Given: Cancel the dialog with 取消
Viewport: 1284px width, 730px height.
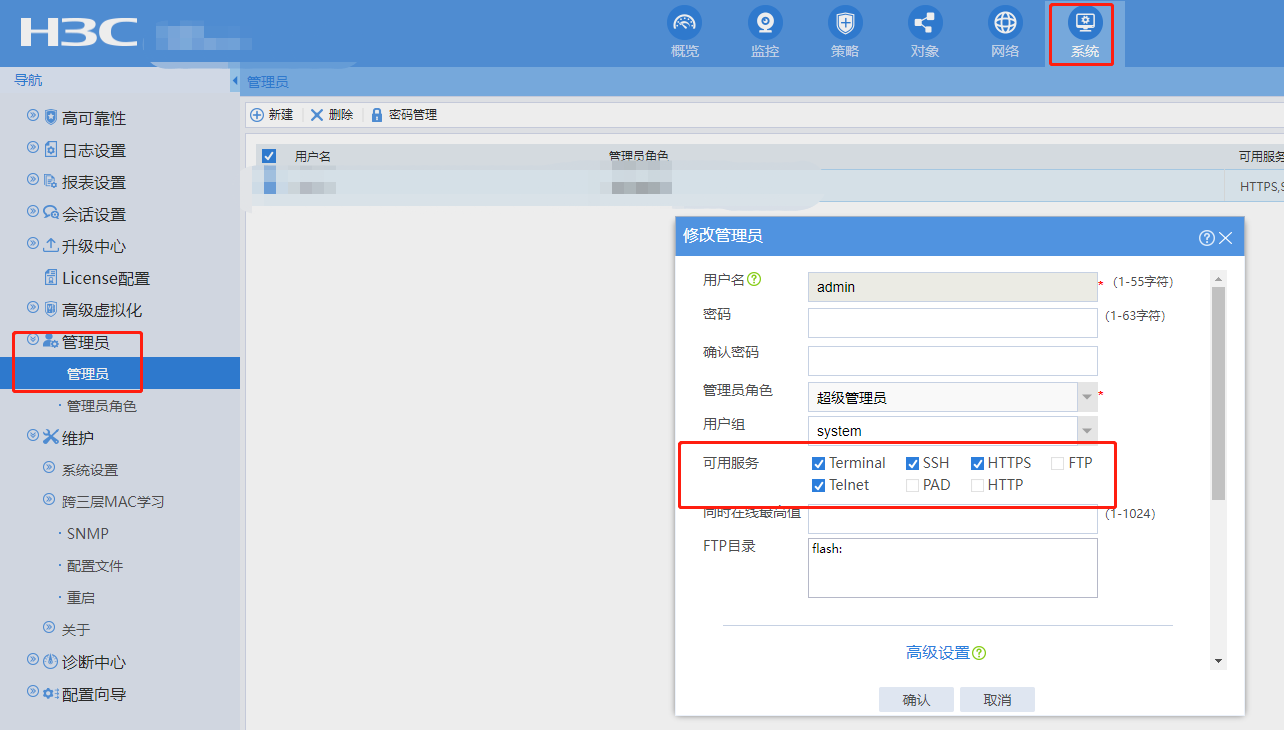Looking at the screenshot, I should (997, 699).
